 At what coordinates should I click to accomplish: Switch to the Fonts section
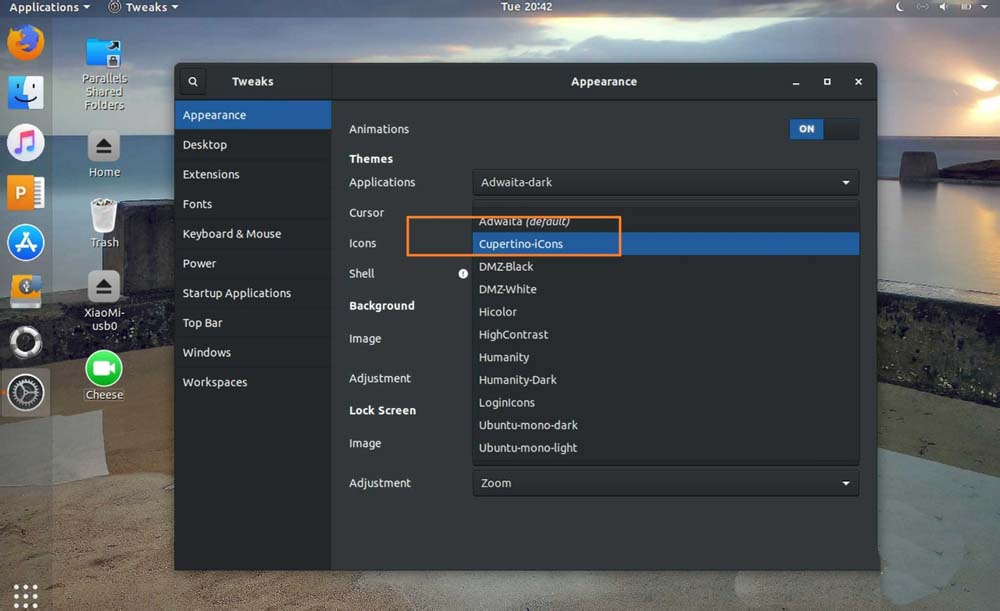click(197, 204)
